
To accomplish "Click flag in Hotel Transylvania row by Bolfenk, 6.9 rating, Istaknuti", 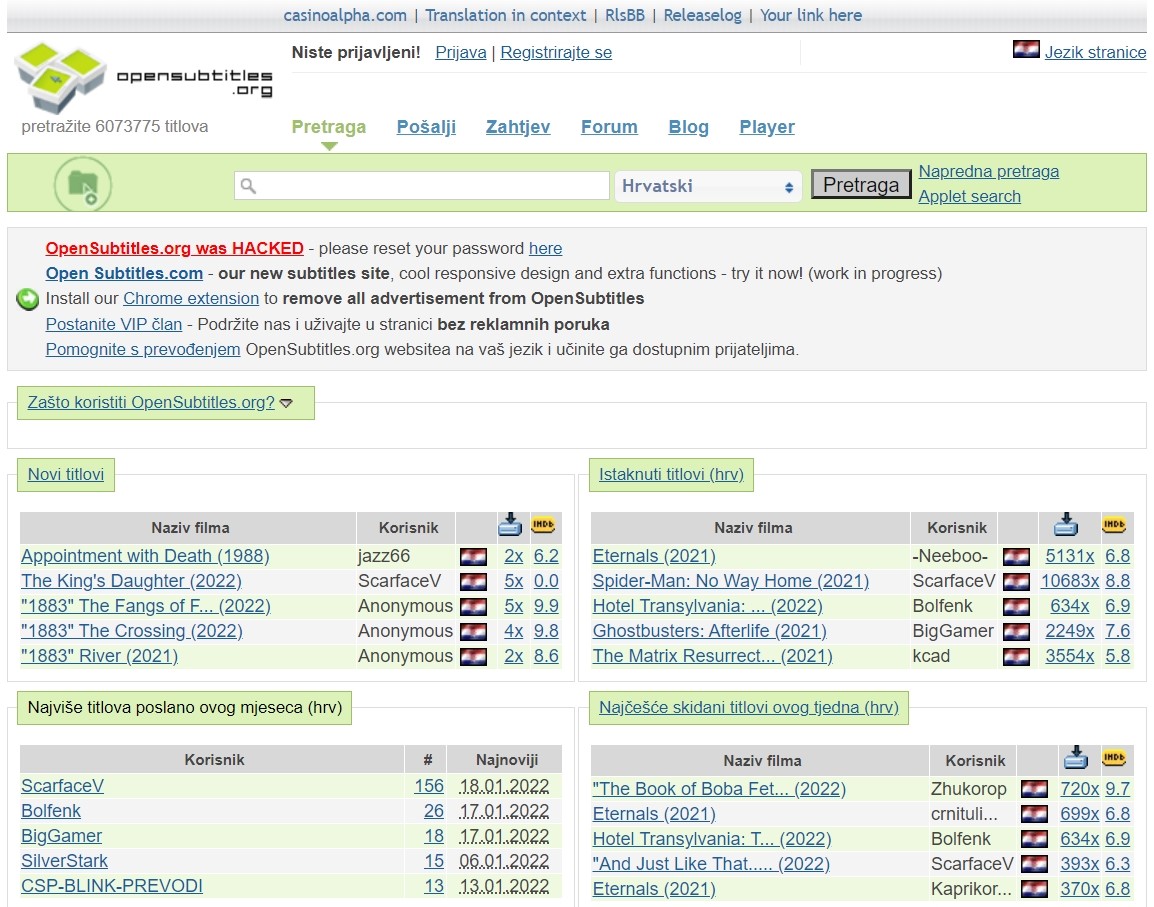I will coord(1016,607).
